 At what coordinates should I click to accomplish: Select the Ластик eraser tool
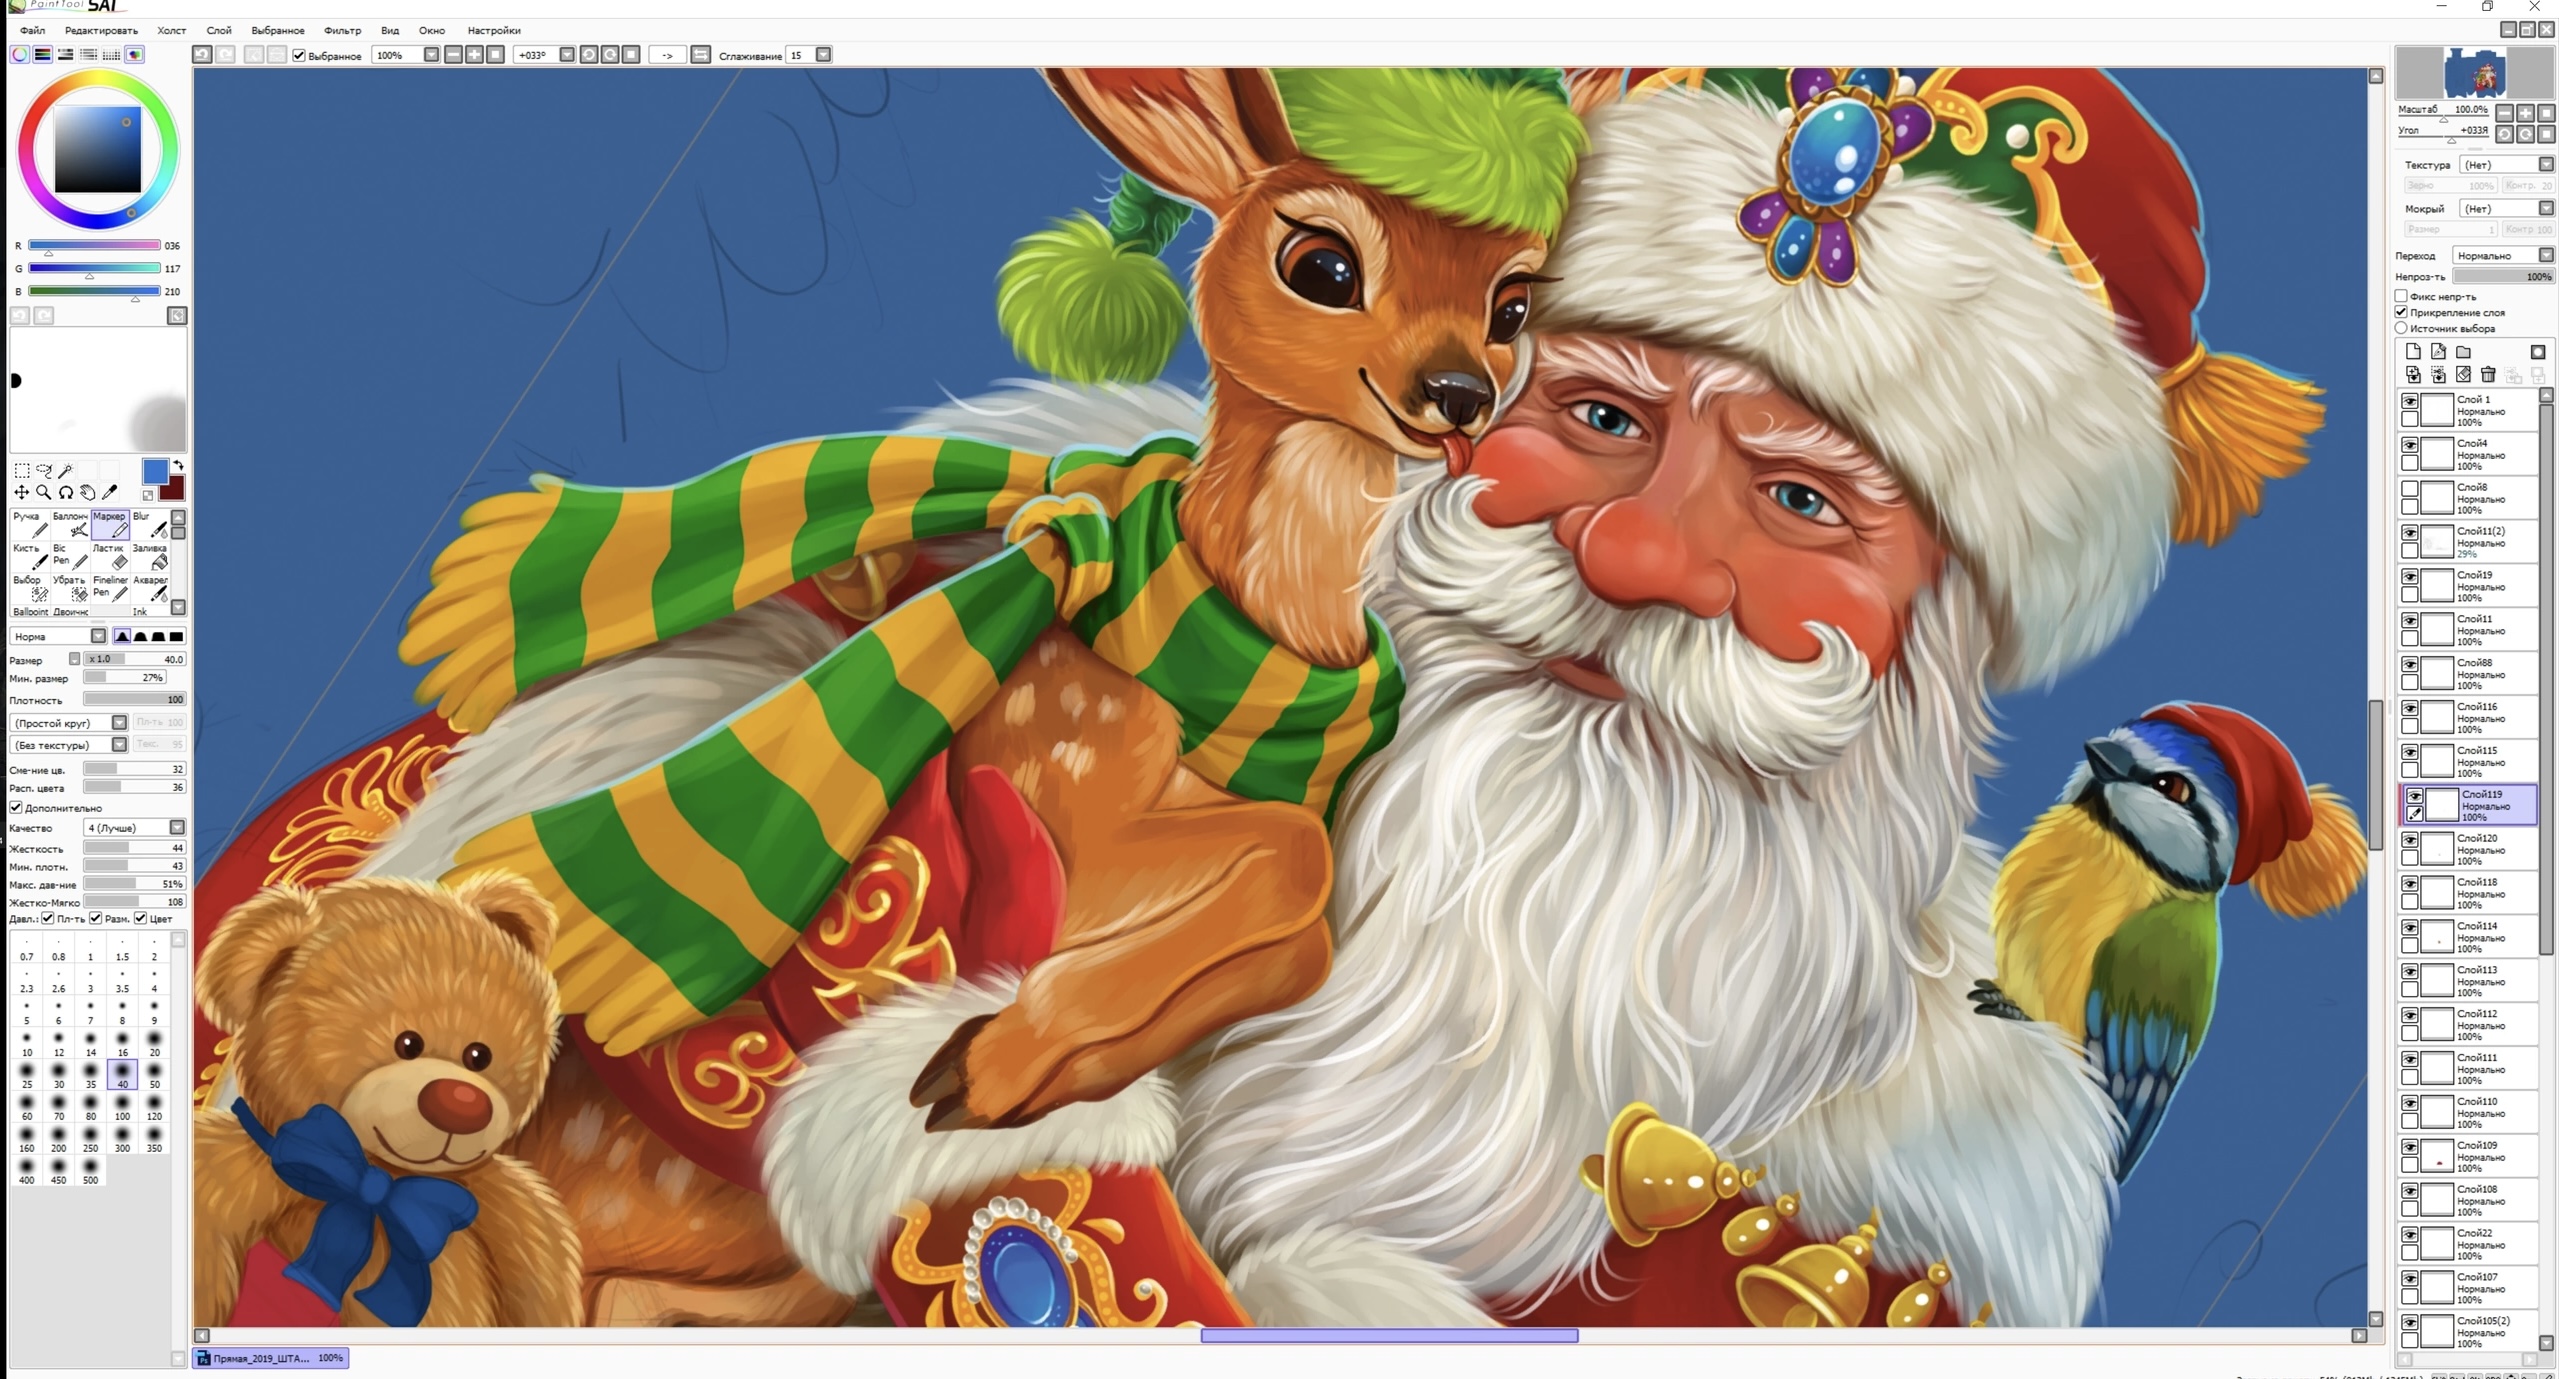pyautogui.click(x=110, y=556)
